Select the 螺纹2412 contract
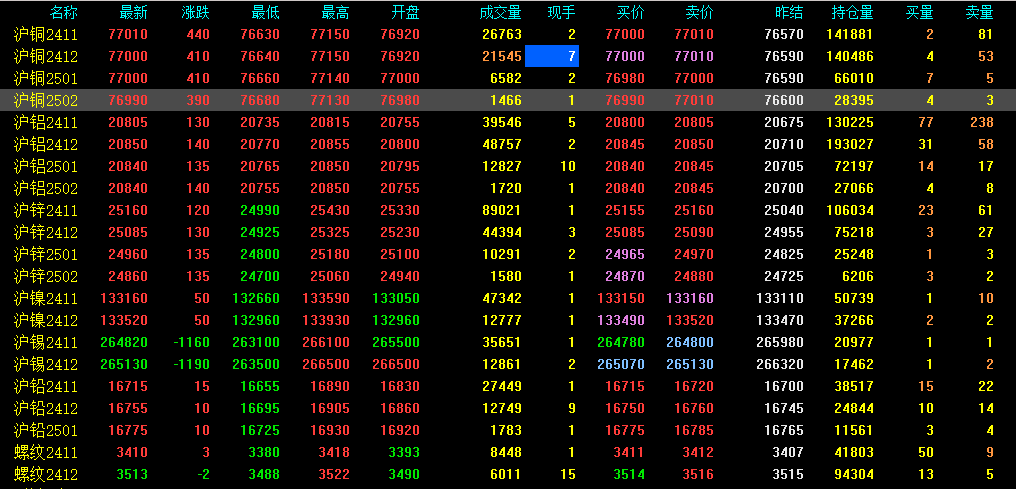The image size is (1016, 489). point(45,474)
